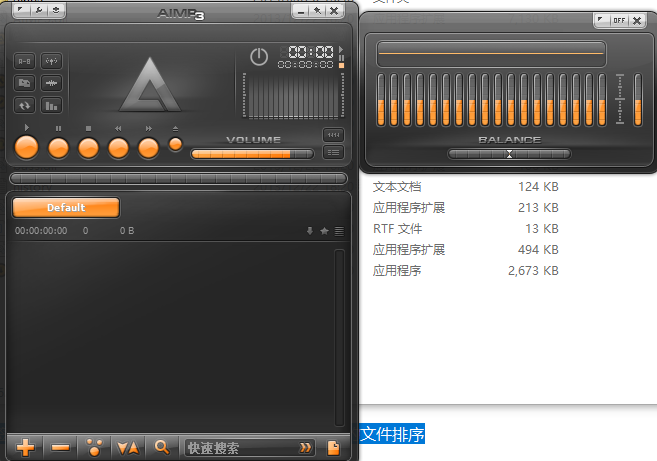Select the 文本文档 124 KB row
This screenshot has width=657, height=461.
coord(466,186)
